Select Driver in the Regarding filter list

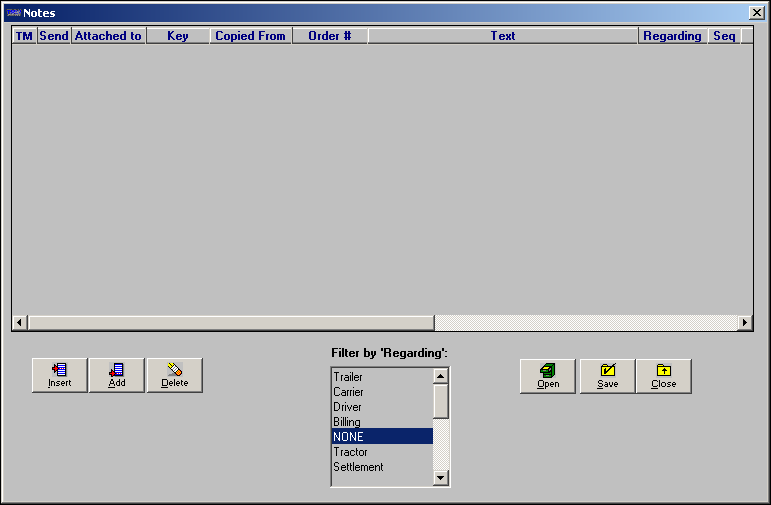point(382,407)
